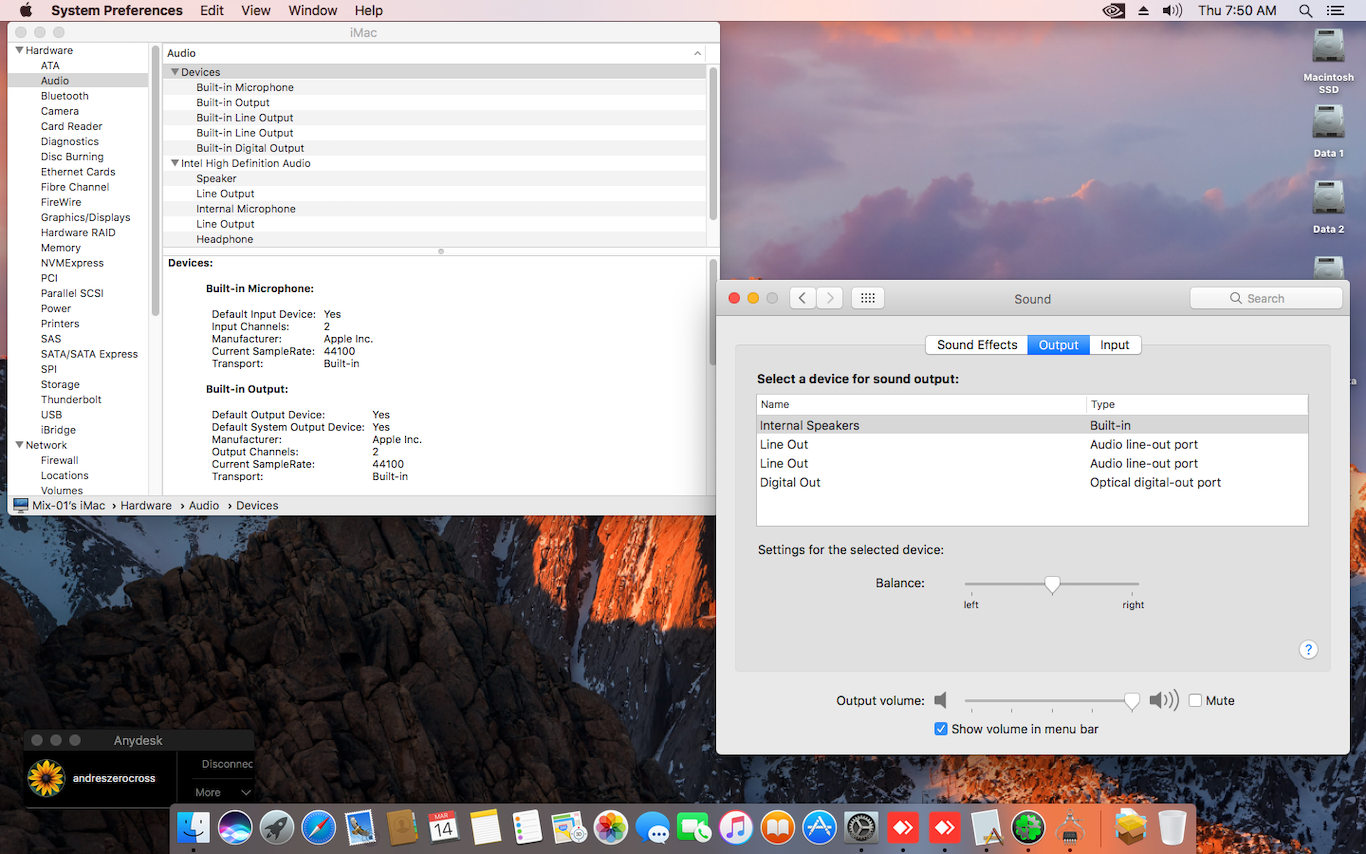The image size is (1366, 854).
Task: Enable the Mute checkbox
Action: pos(1195,701)
